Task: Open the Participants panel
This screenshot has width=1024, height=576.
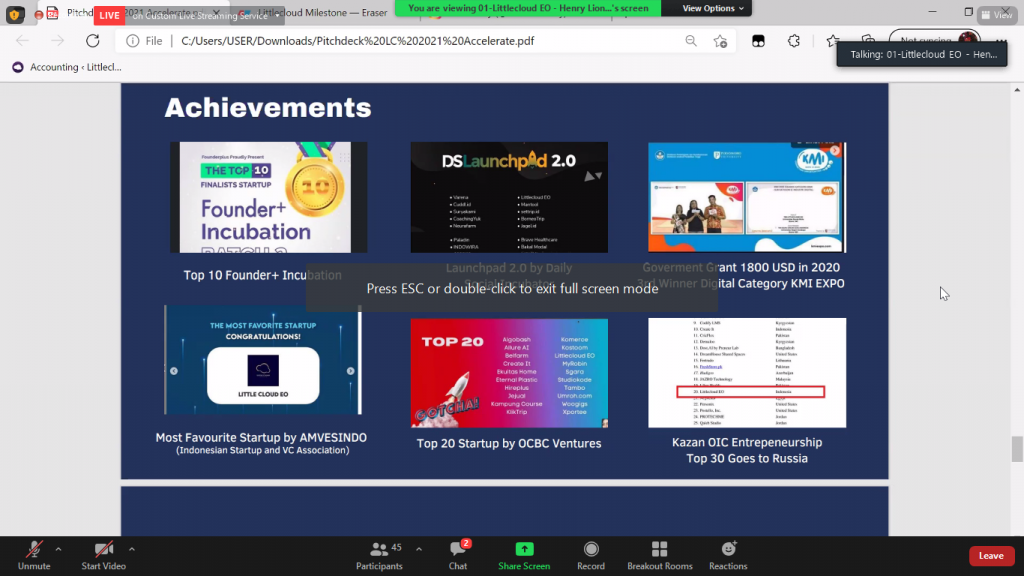Action: (379, 556)
